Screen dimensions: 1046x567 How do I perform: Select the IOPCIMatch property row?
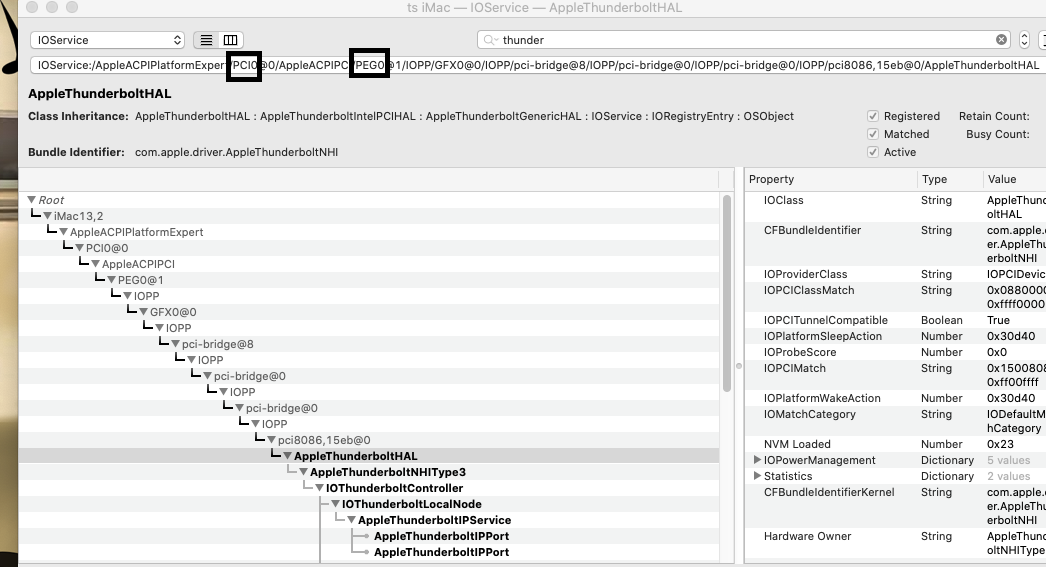tap(895, 375)
